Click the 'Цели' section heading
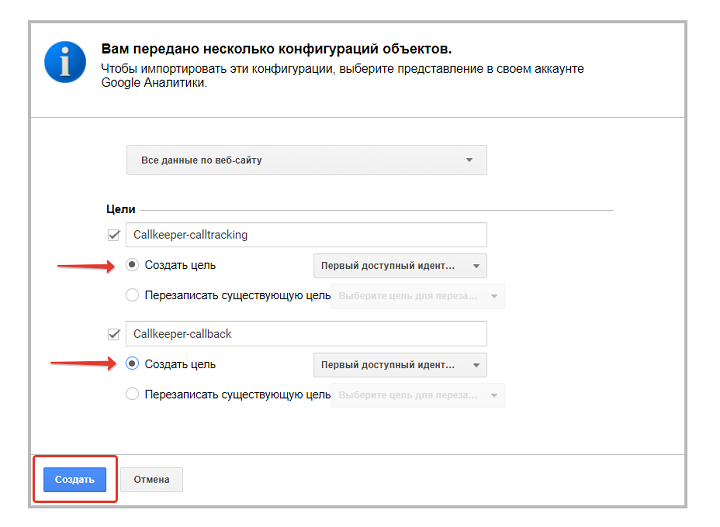The image size is (720, 527). (x=121, y=209)
